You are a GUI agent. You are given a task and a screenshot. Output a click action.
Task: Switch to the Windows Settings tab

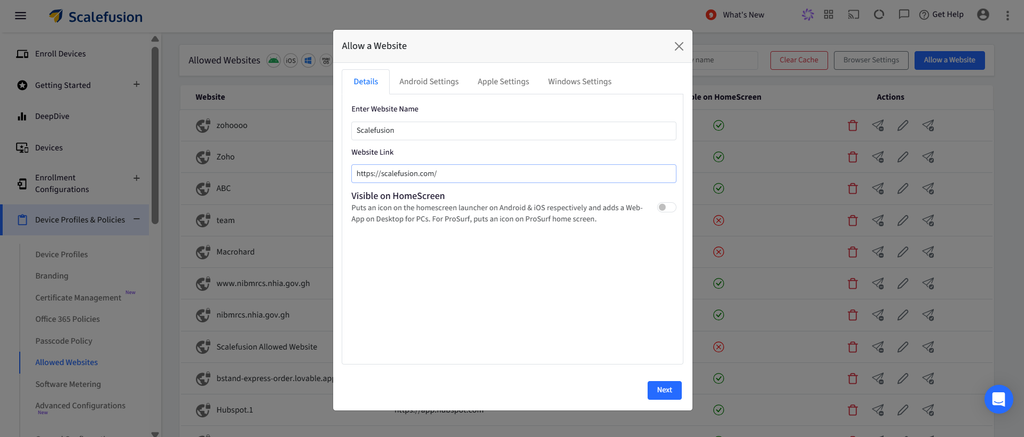tap(579, 82)
